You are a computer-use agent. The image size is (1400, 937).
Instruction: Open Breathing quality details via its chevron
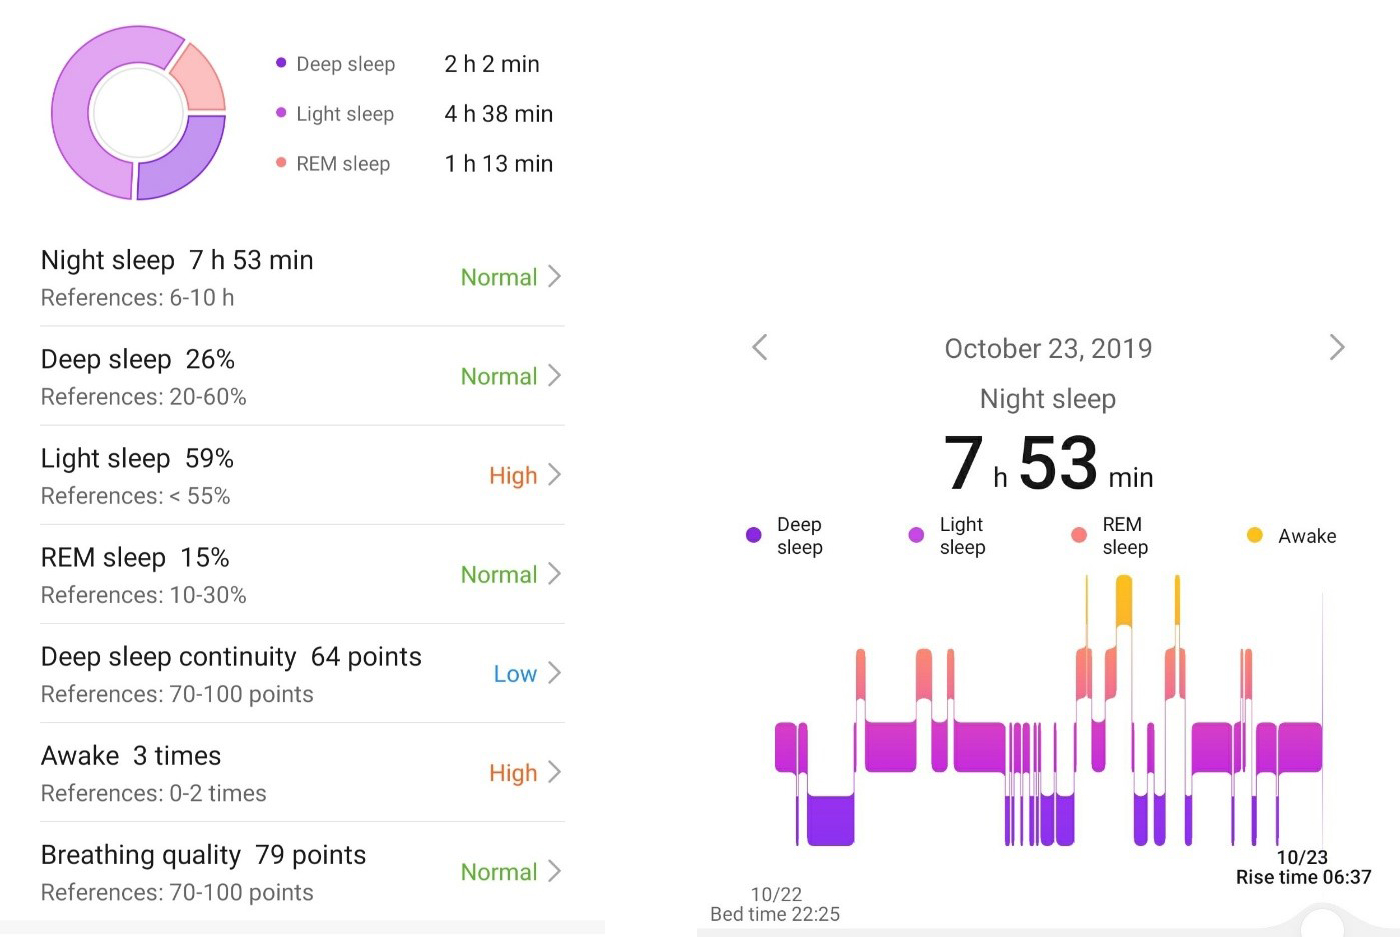click(x=556, y=871)
